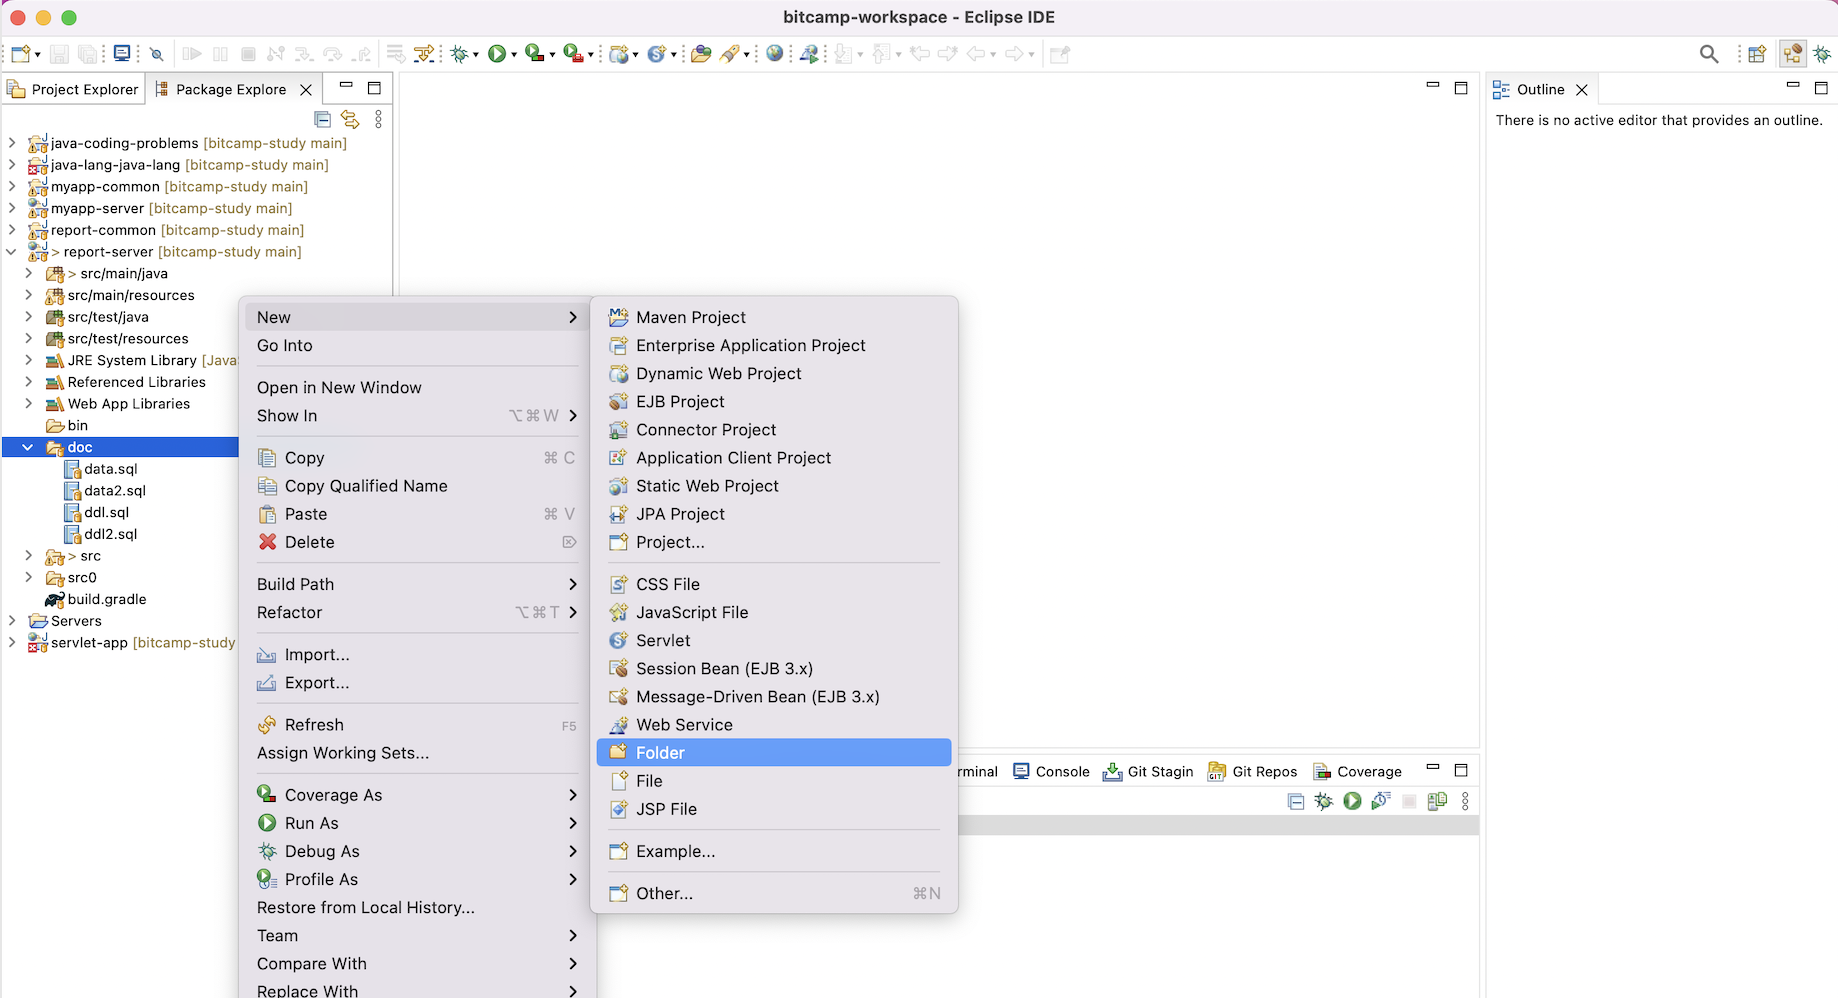Screen dimensions: 1838x998
Task: Click Copy Qualified Name in context menu
Action: (x=417, y=486)
